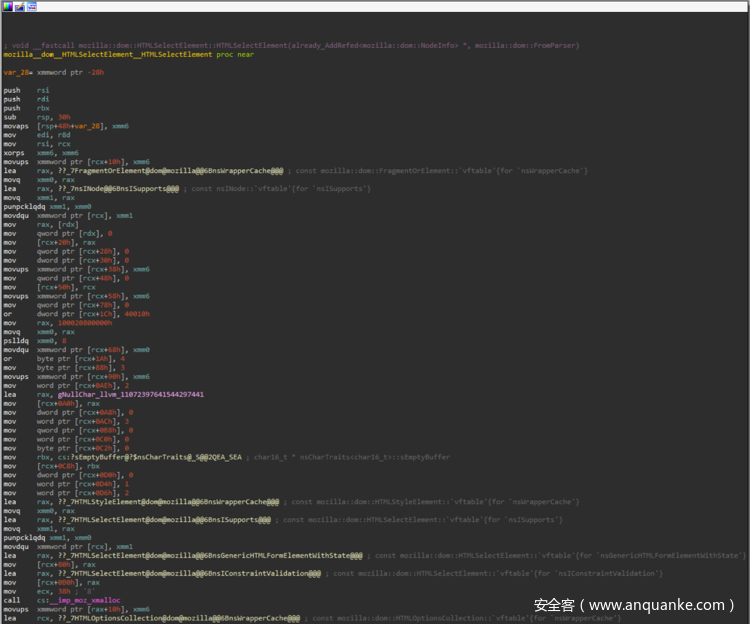Select the HTMLStyleElement nsWrapperCache vftable symbol

point(160,501)
